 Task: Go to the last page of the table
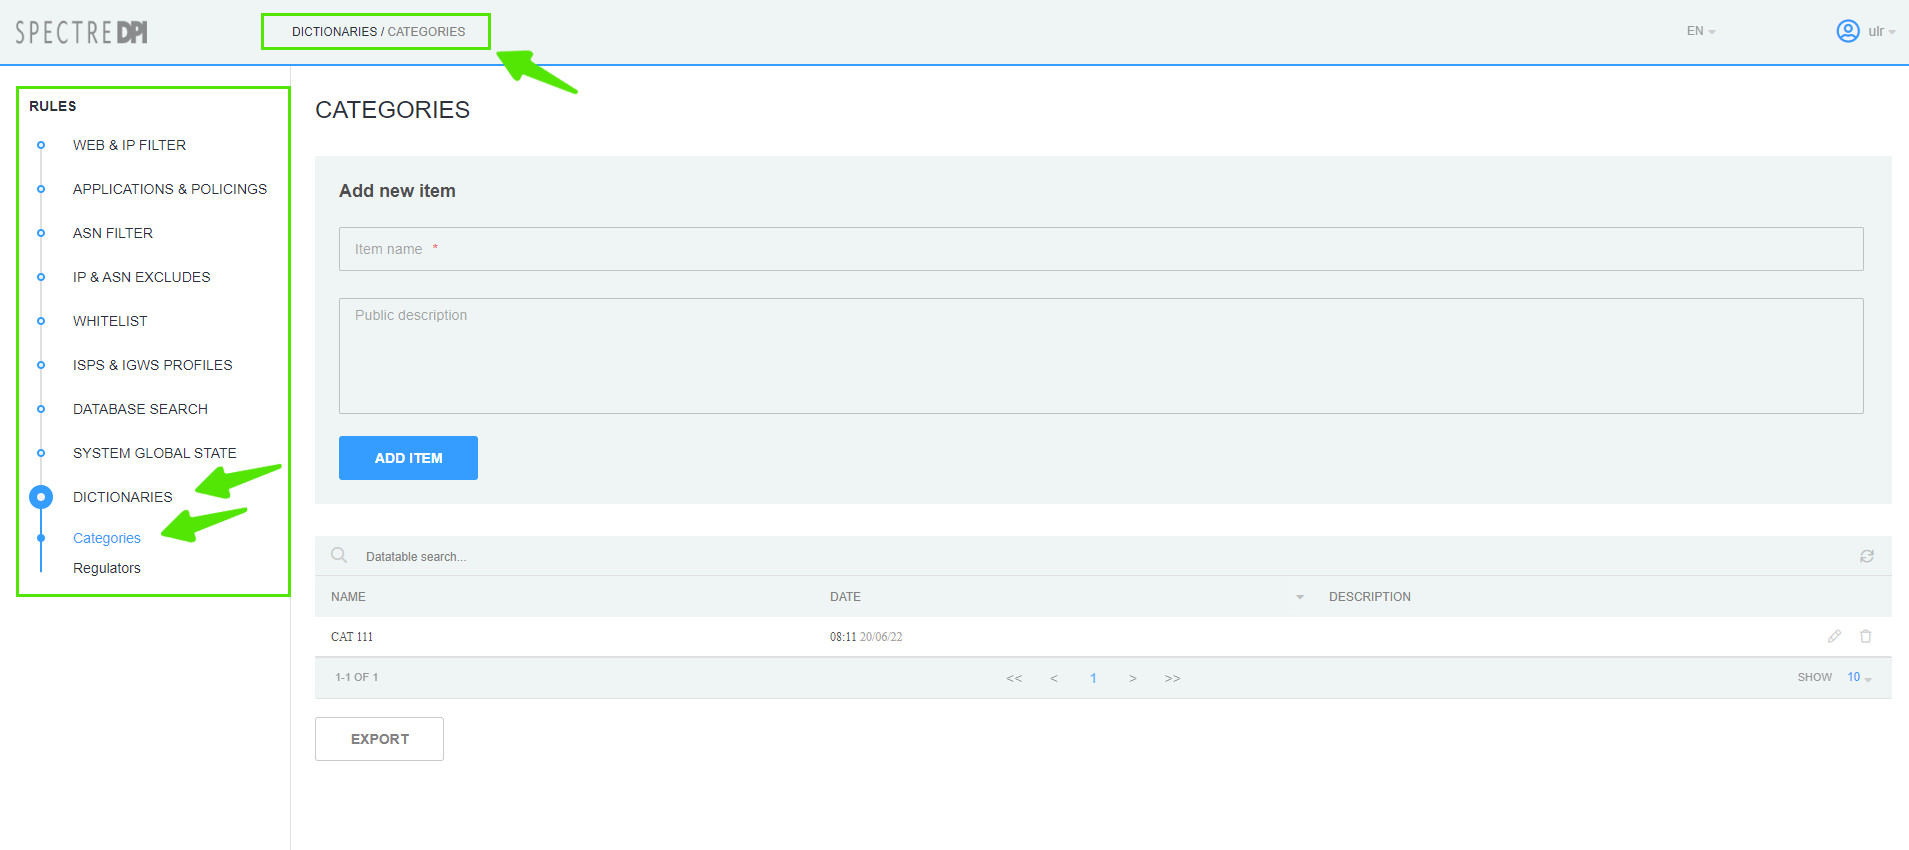1172,678
